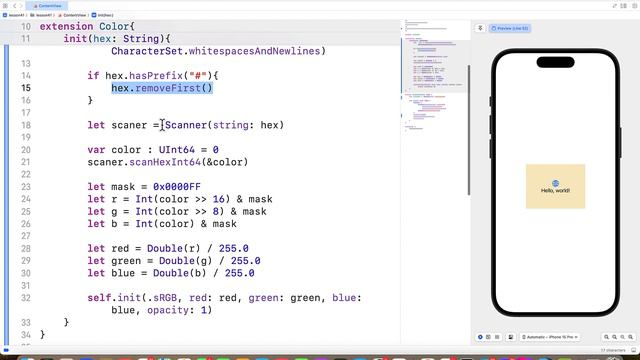The height and width of the screenshot is (360, 640).
Task: Click 'scanHexInt64' on line 21
Action: coord(165,162)
